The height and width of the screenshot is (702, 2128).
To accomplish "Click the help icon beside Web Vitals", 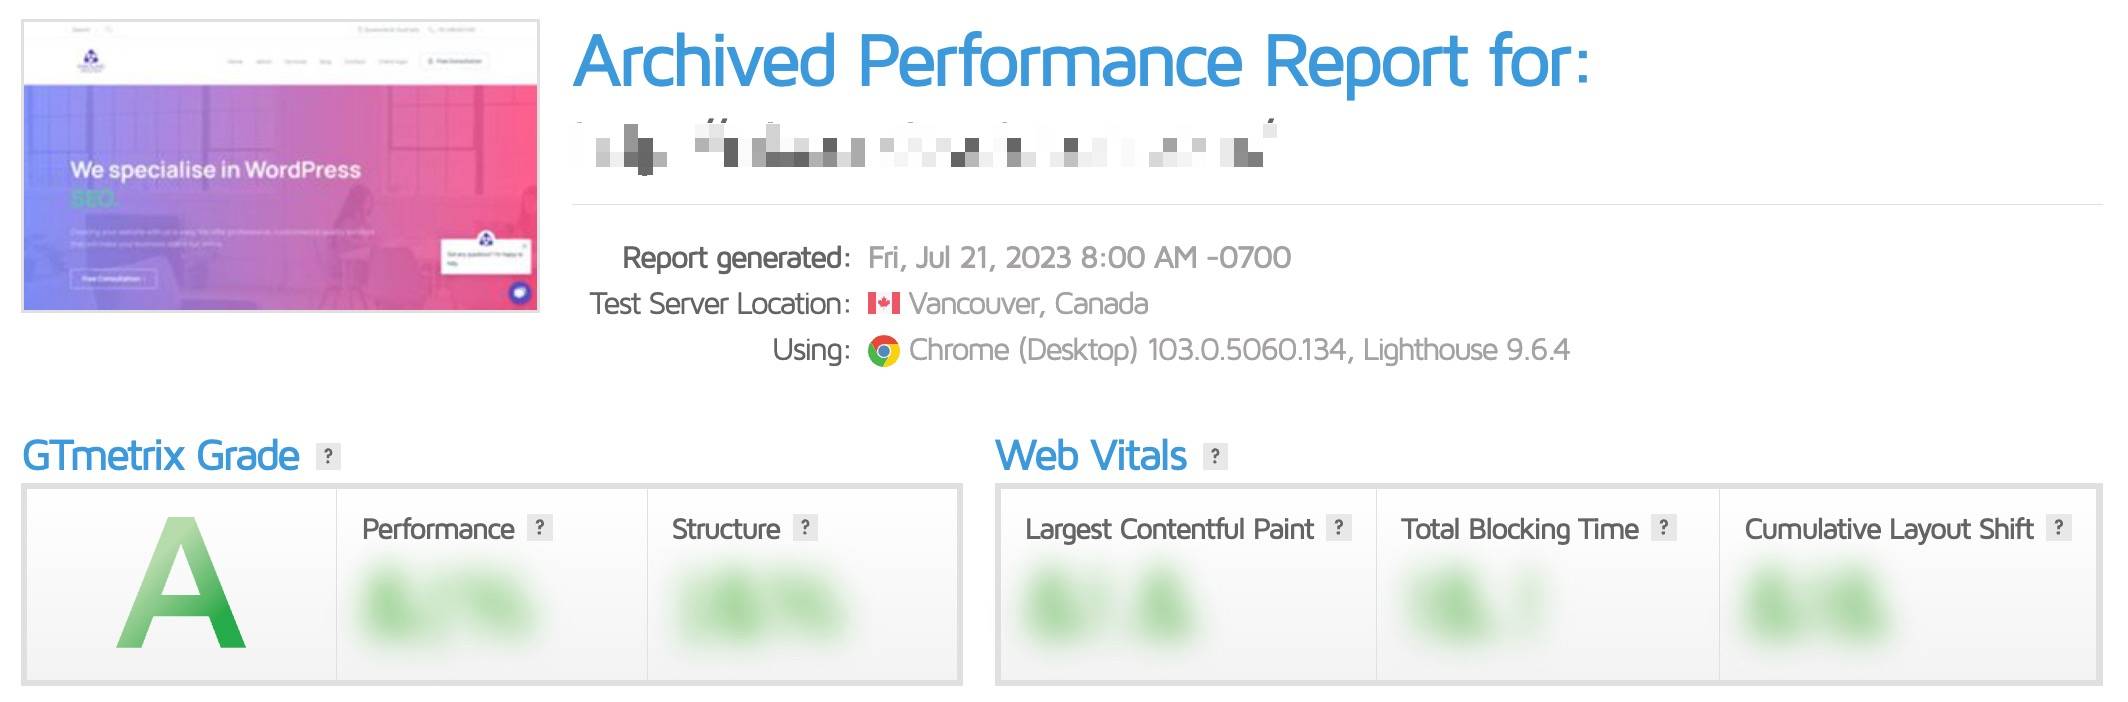I will coord(1215,456).
